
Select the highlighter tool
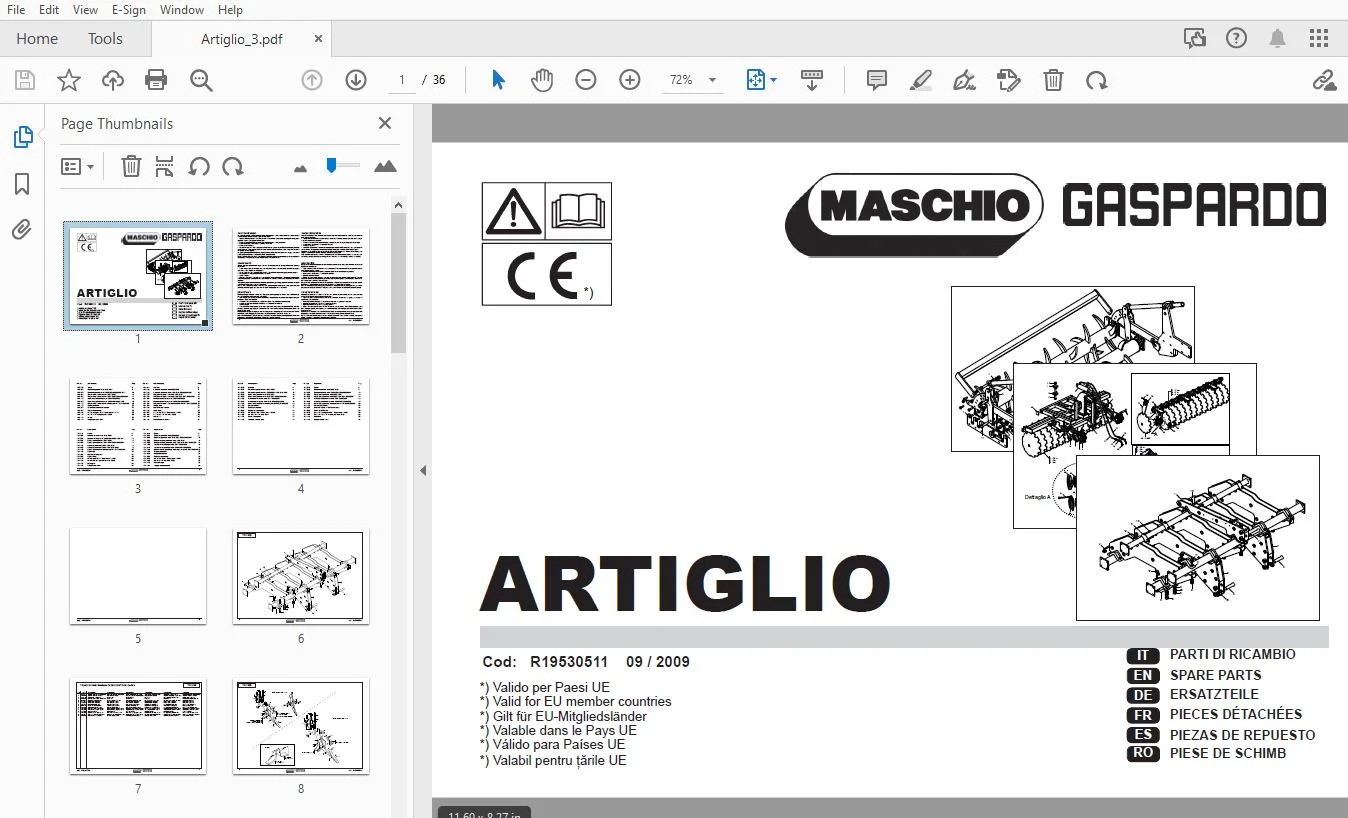coord(921,80)
